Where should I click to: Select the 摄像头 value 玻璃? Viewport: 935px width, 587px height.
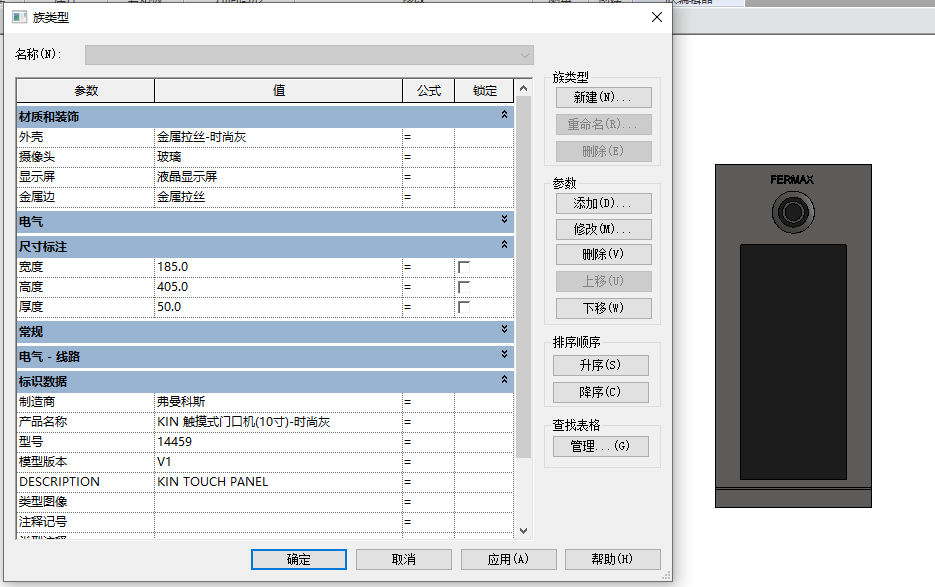(278, 157)
